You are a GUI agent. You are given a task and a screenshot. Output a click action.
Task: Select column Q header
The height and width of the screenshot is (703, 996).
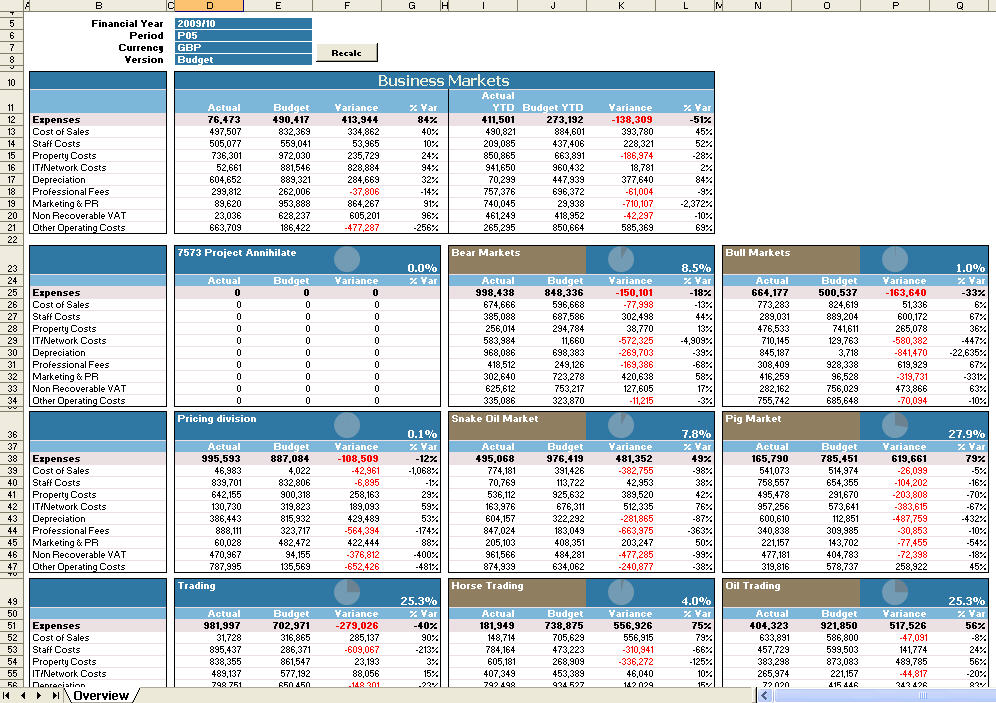tap(960, 6)
